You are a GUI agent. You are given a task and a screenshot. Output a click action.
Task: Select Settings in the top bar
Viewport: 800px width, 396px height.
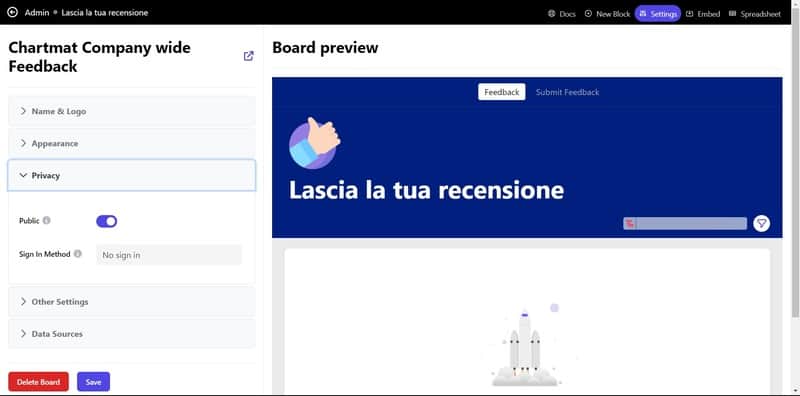tap(658, 14)
